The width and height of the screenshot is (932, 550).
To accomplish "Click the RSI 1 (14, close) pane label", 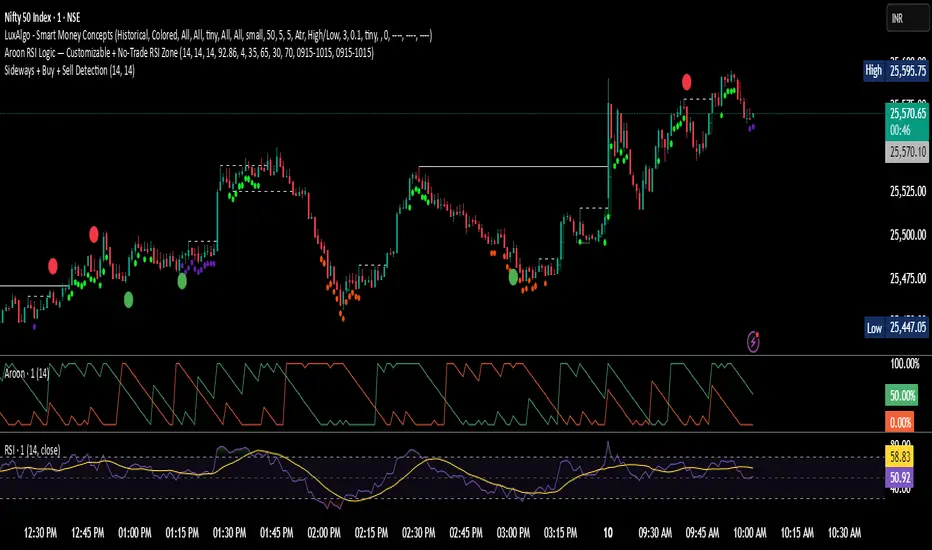I will click(32, 450).
